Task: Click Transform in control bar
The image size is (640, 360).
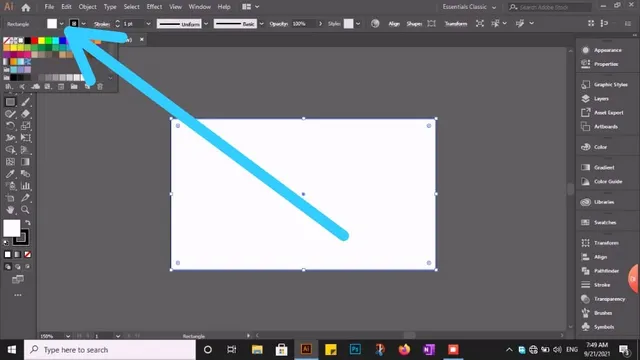Action: pyautogui.click(x=456, y=24)
